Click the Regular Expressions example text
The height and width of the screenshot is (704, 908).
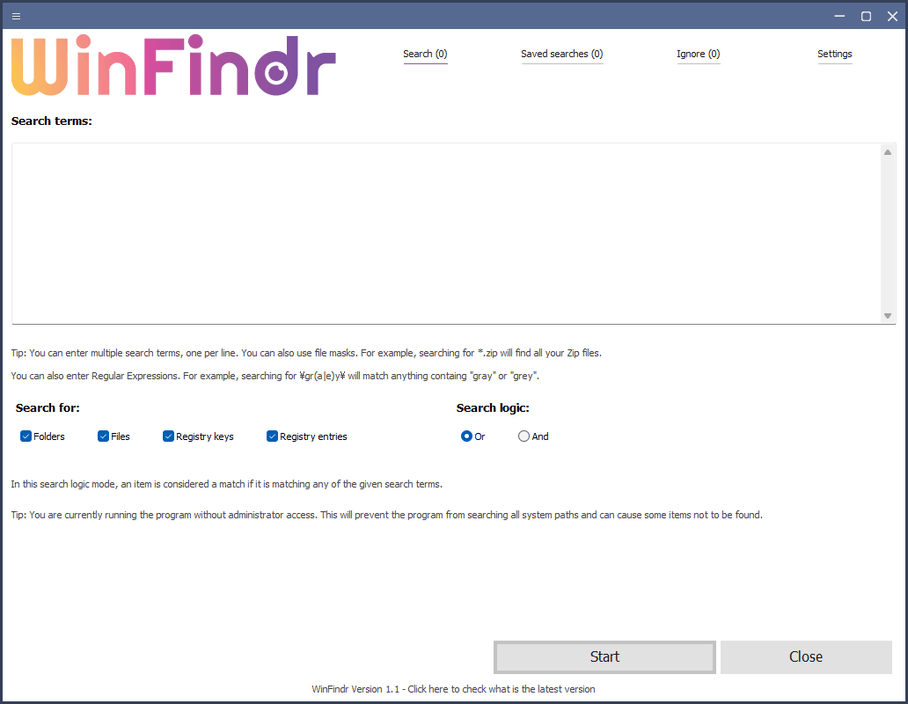pyautogui.click(x=275, y=376)
